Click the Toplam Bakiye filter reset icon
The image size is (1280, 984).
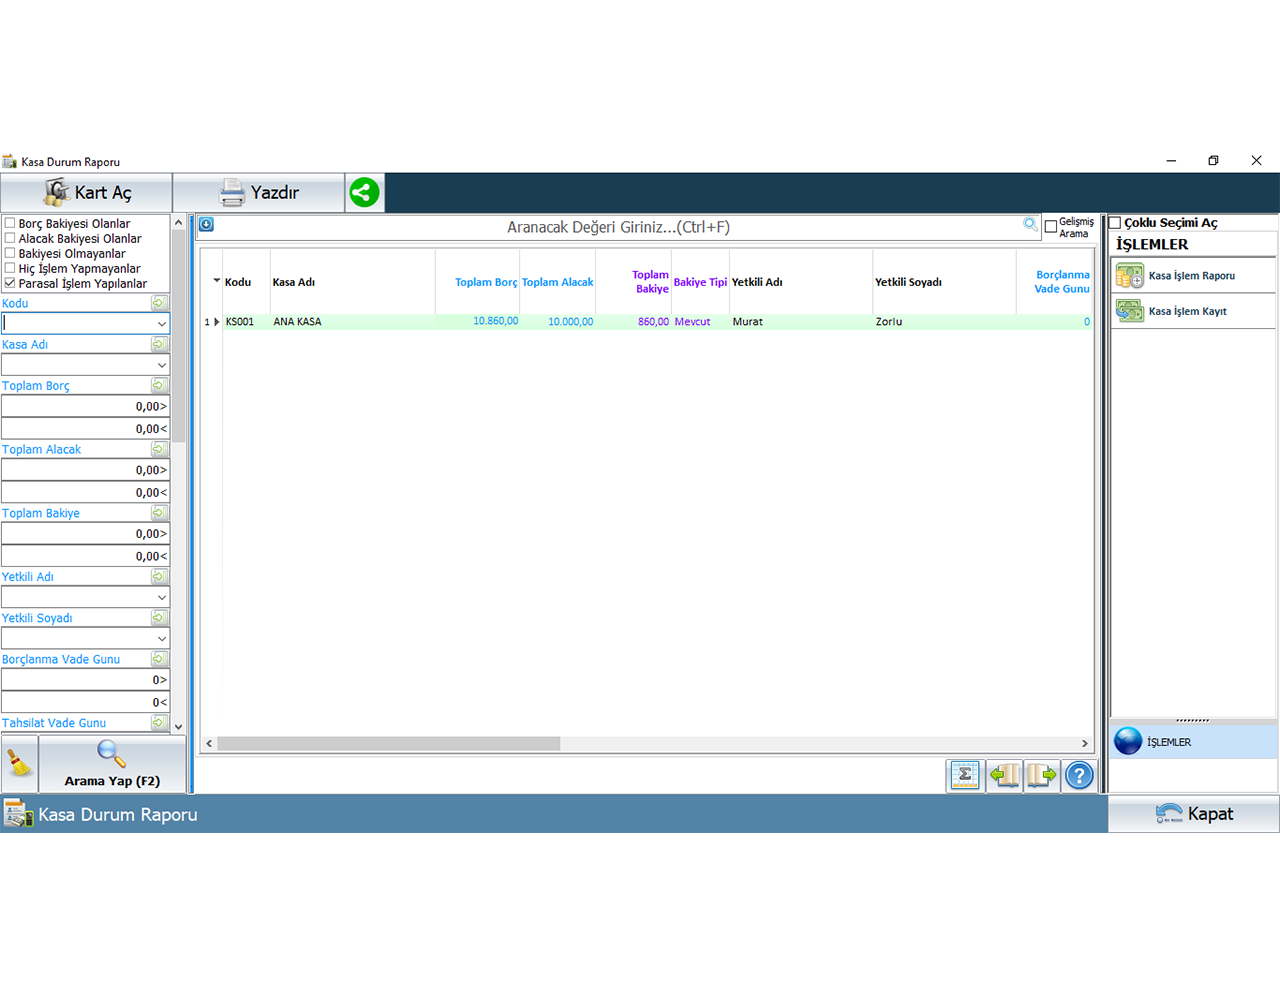[x=159, y=513]
